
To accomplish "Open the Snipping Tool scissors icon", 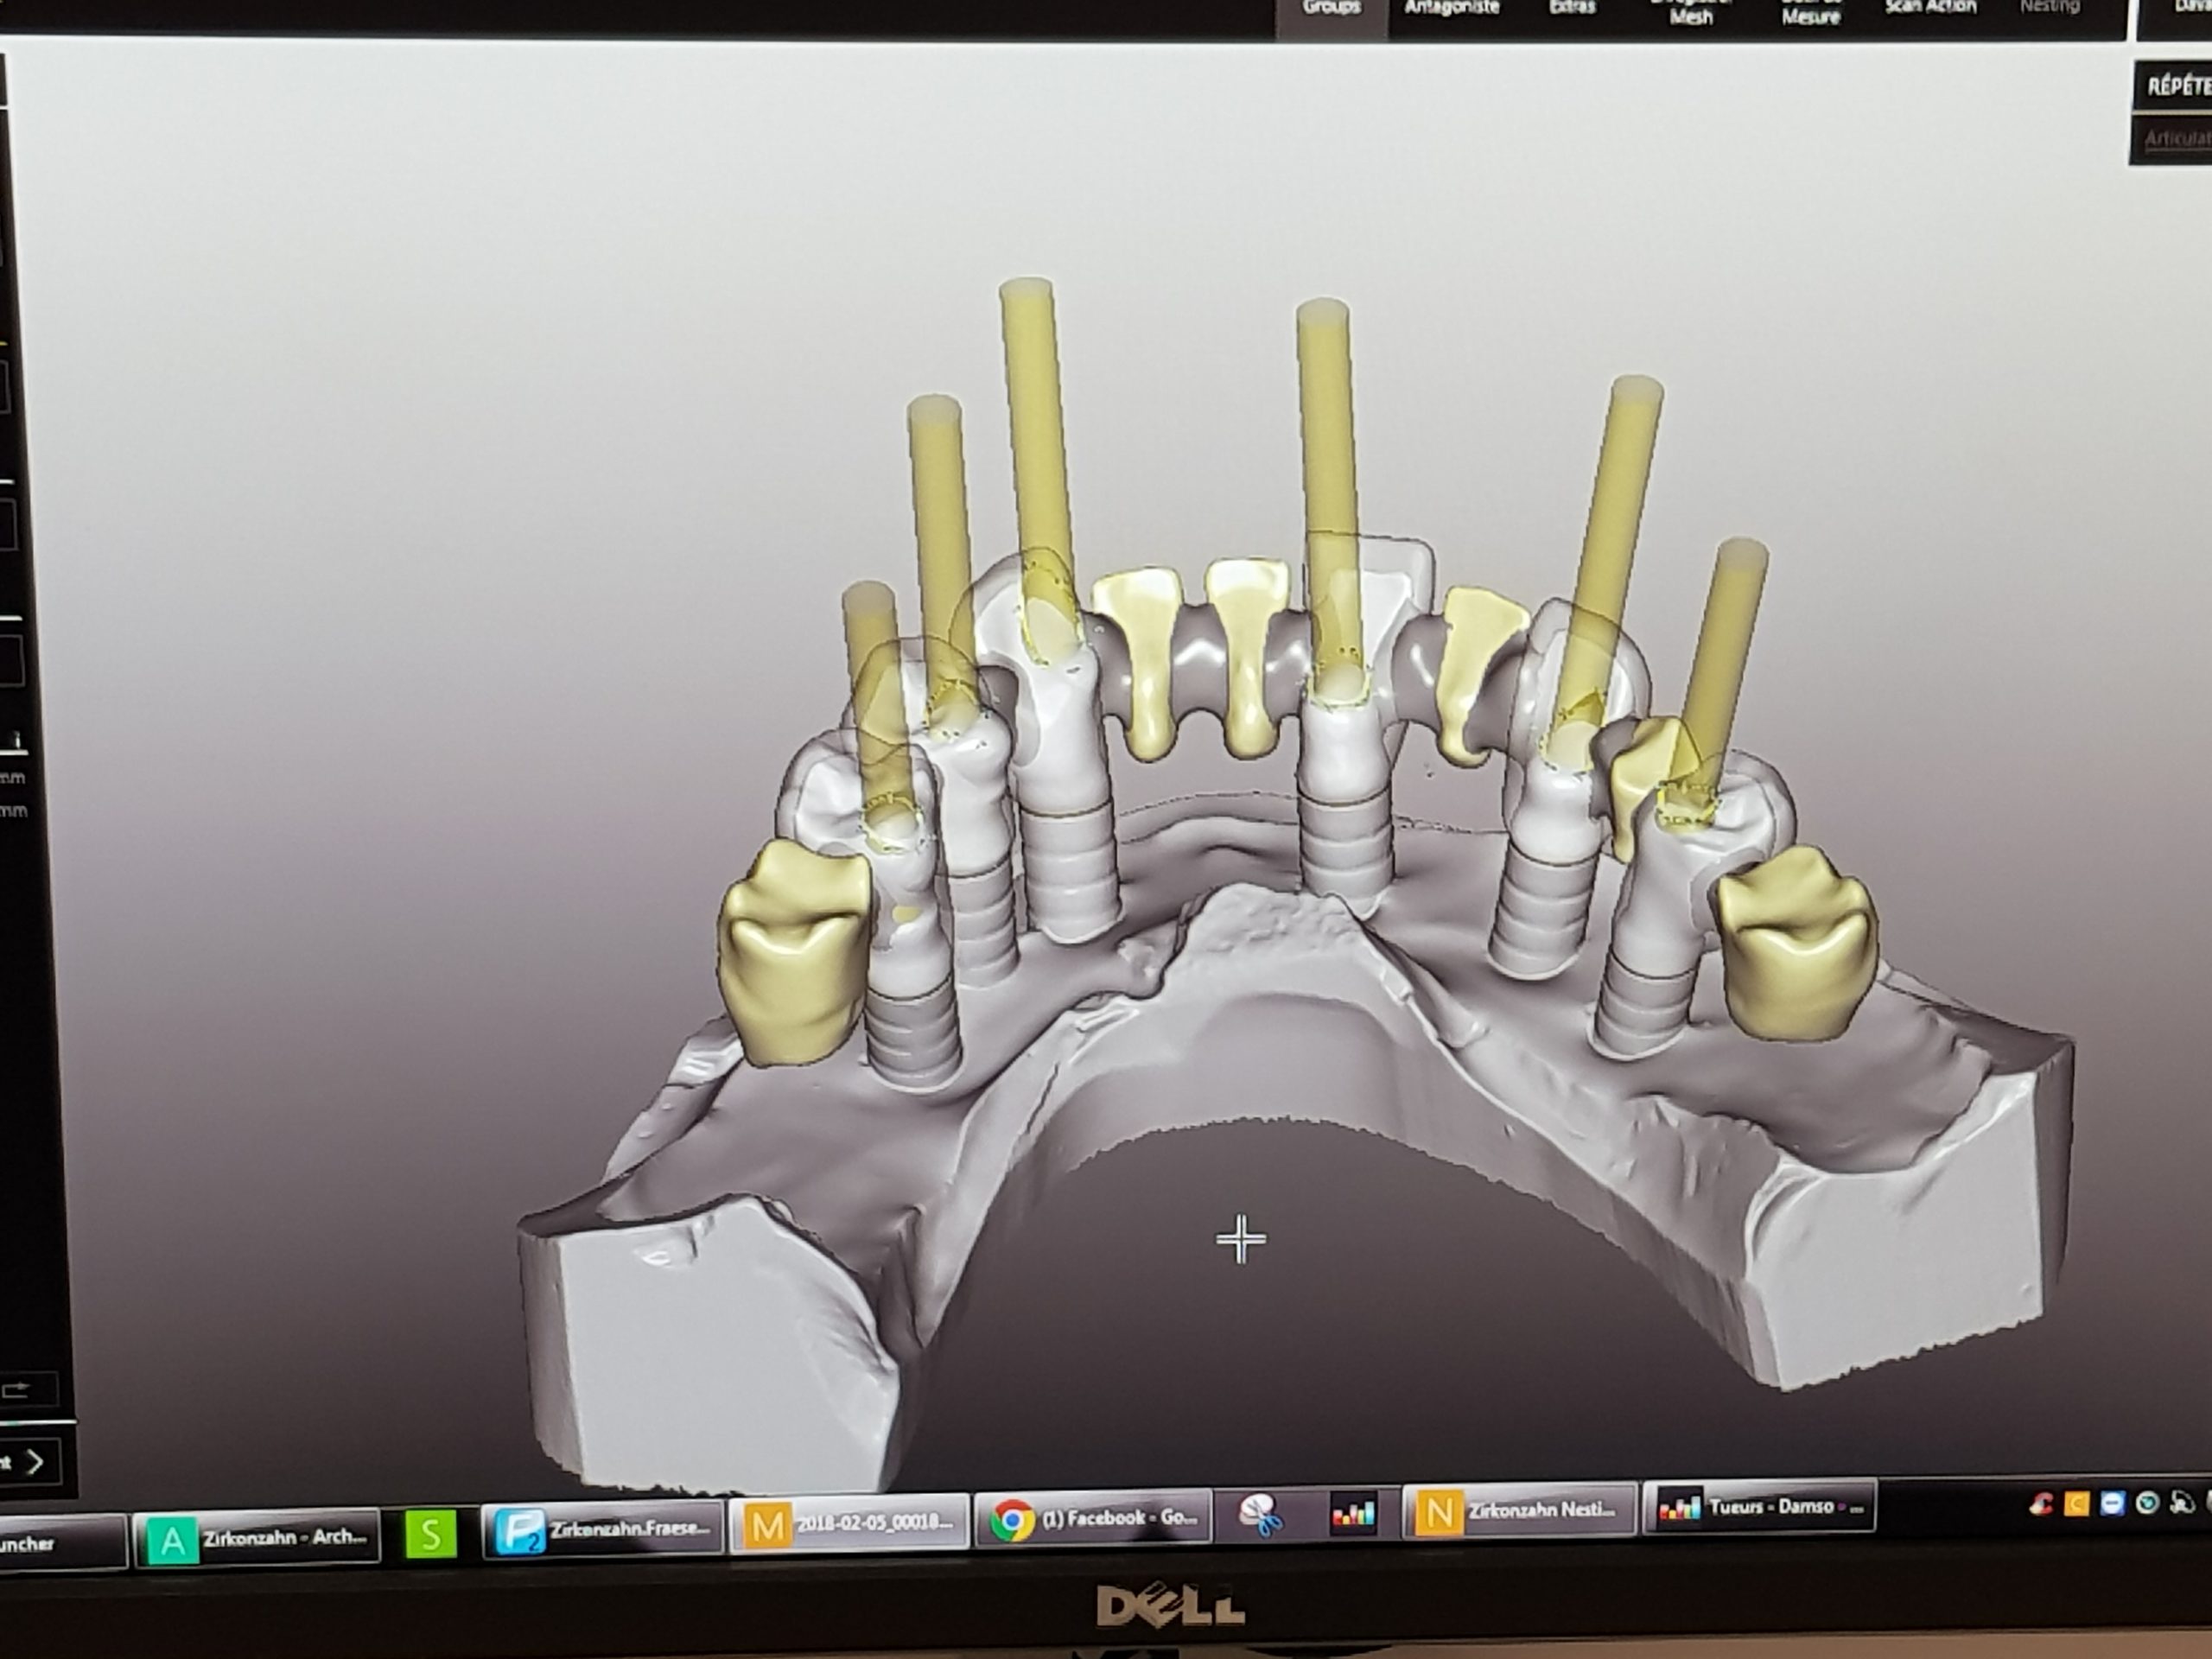I will pos(1261,1516).
